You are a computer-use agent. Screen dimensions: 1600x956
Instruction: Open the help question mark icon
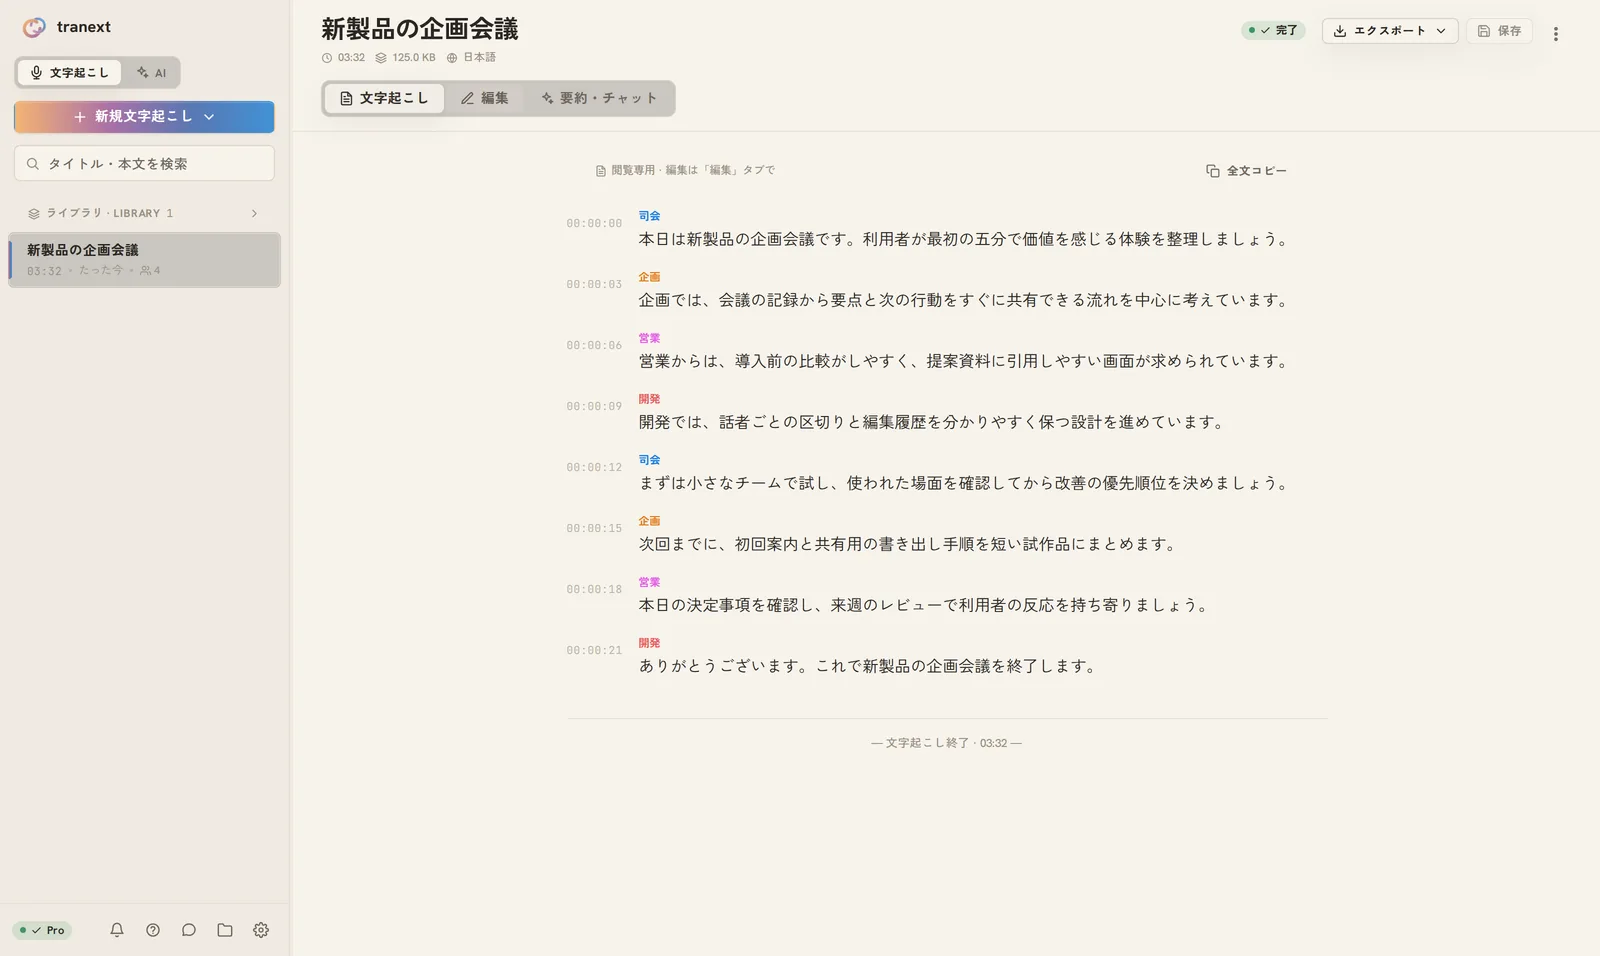point(153,930)
